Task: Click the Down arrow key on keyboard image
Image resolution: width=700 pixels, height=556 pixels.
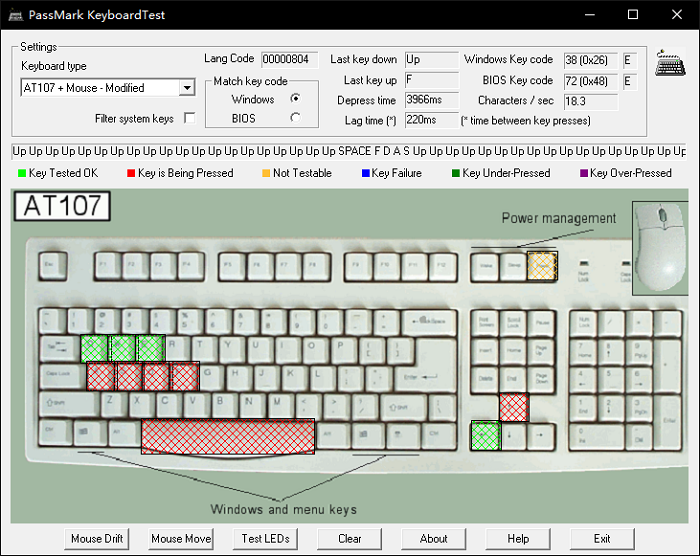Action: (x=513, y=435)
